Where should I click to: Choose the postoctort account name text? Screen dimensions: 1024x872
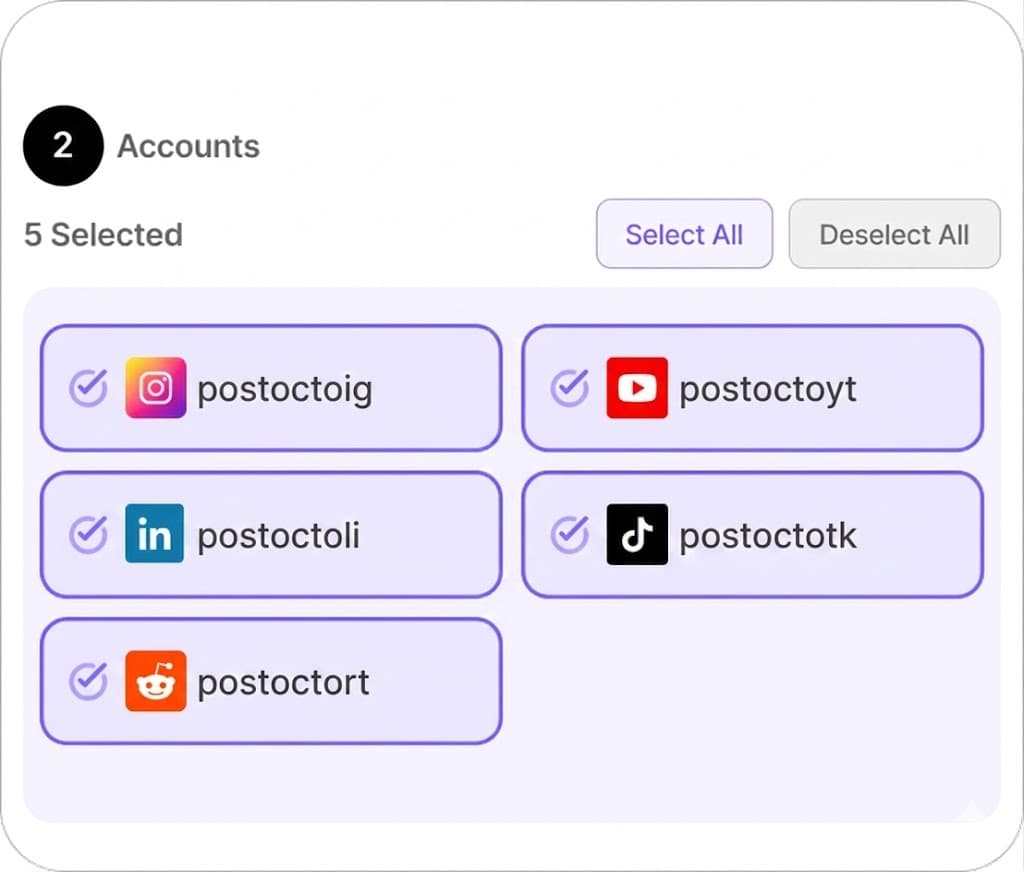tap(283, 683)
